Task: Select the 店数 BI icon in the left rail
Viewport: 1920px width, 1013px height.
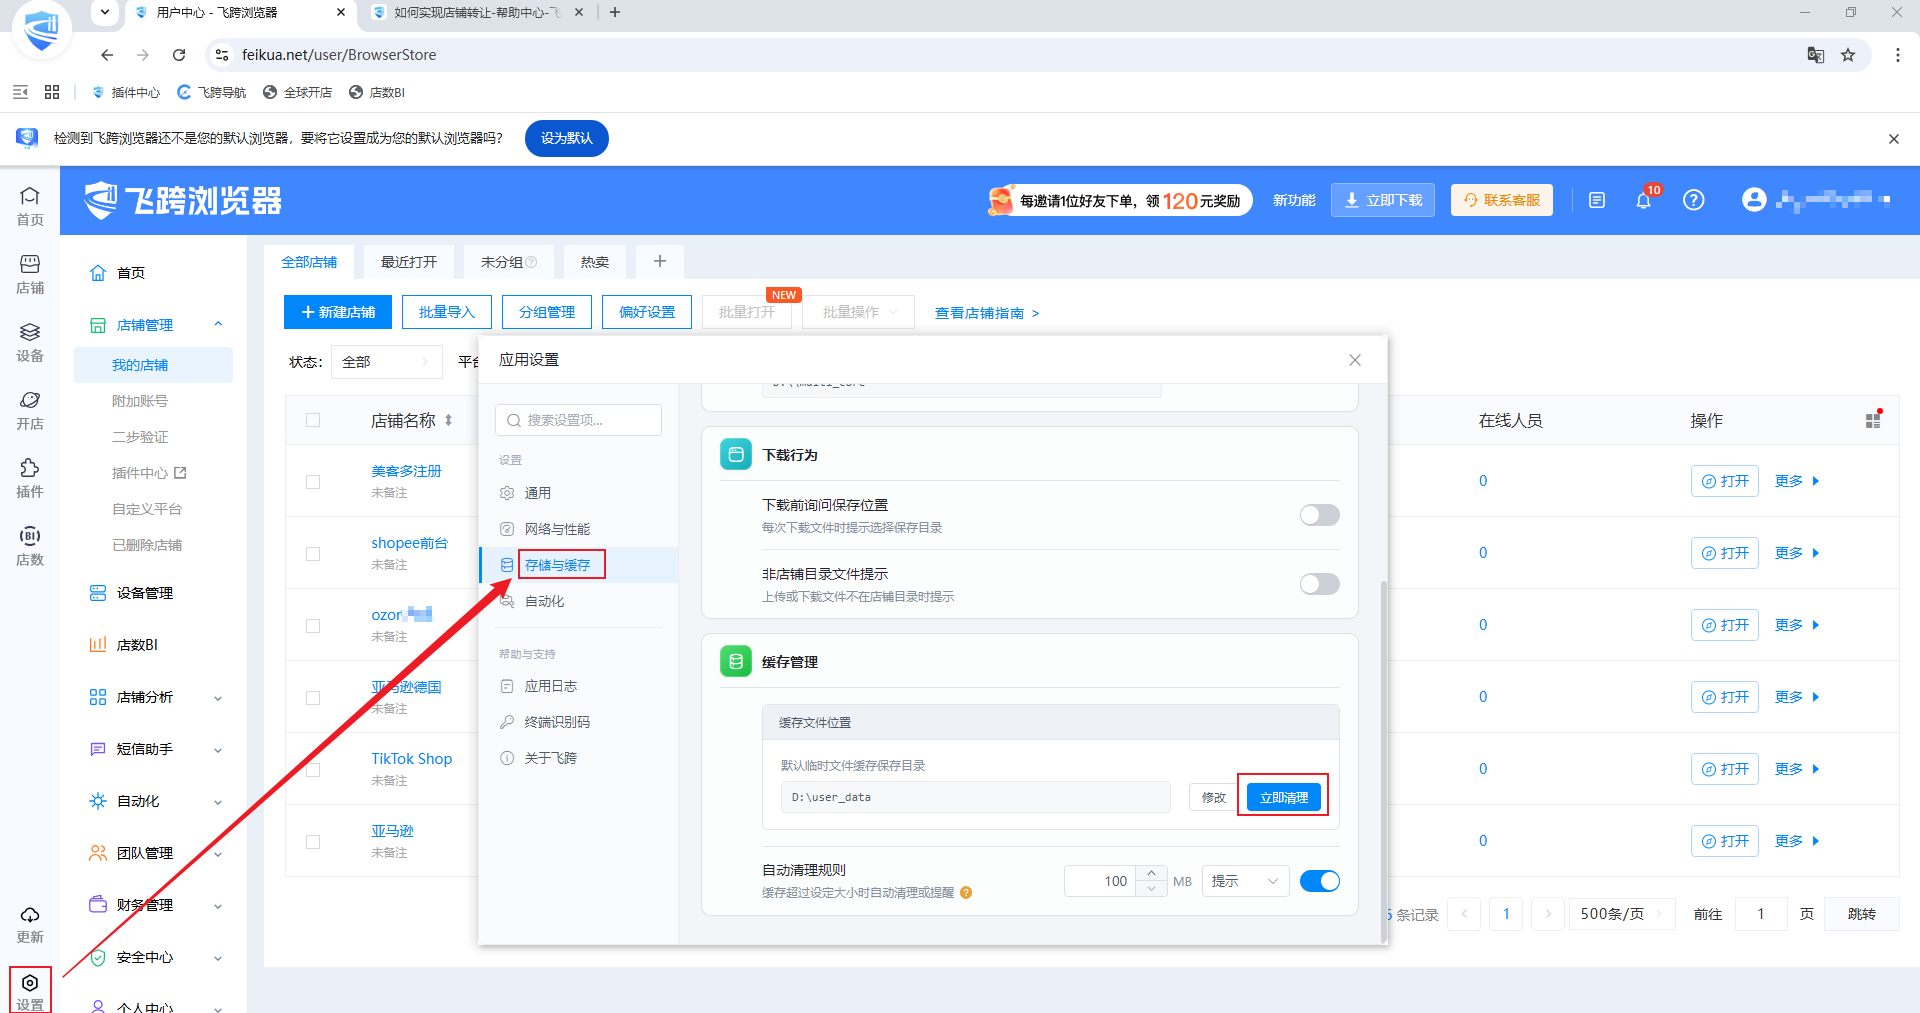Action: click(30, 546)
